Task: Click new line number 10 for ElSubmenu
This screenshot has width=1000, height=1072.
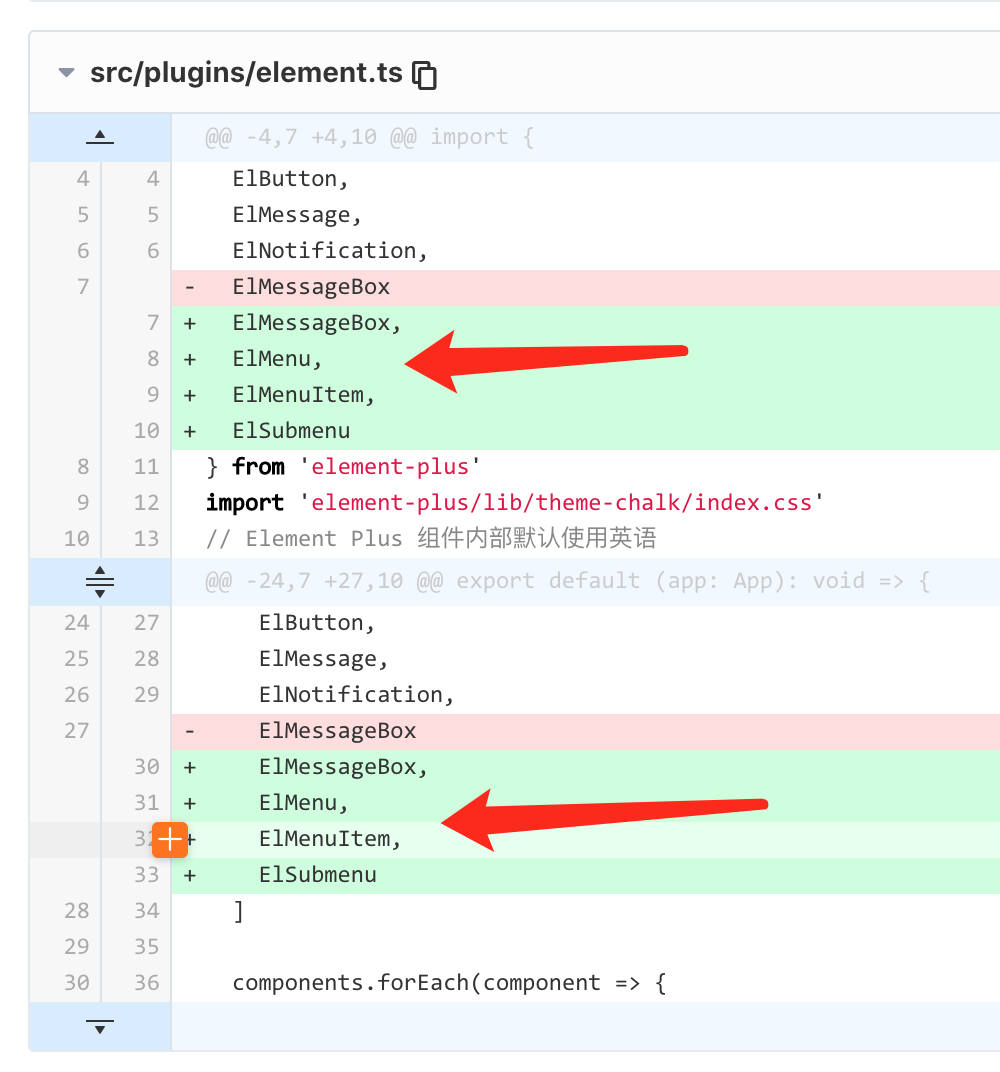Action: coord(146,431)
